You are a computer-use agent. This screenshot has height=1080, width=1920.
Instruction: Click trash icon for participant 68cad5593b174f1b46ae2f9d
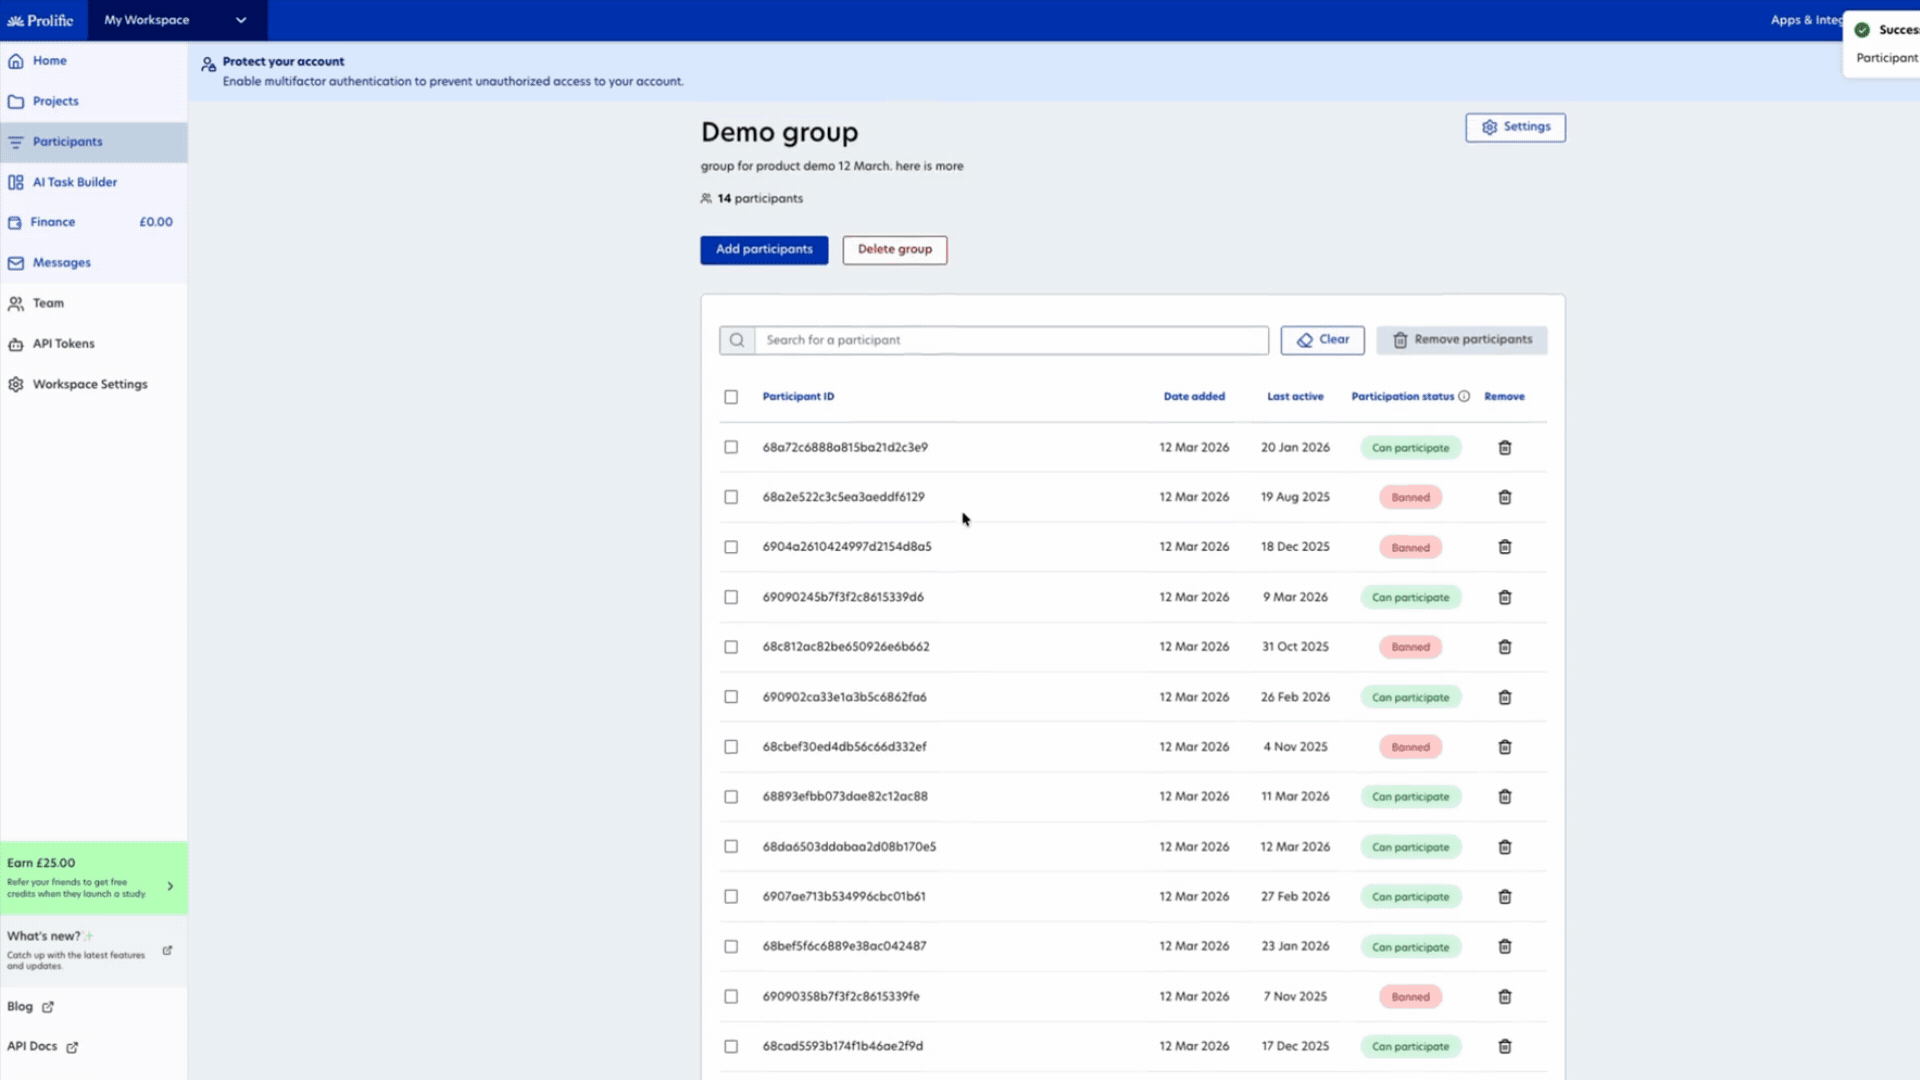coord(1504,1046)
